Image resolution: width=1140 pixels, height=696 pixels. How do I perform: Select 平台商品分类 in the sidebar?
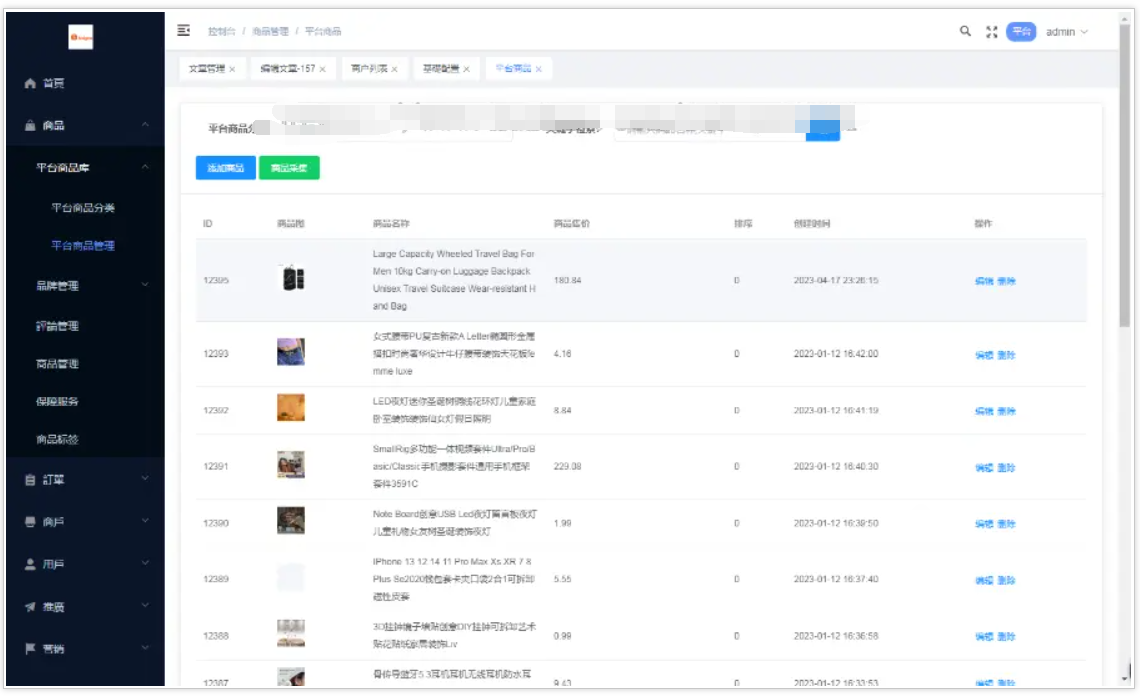pos(83,208)
